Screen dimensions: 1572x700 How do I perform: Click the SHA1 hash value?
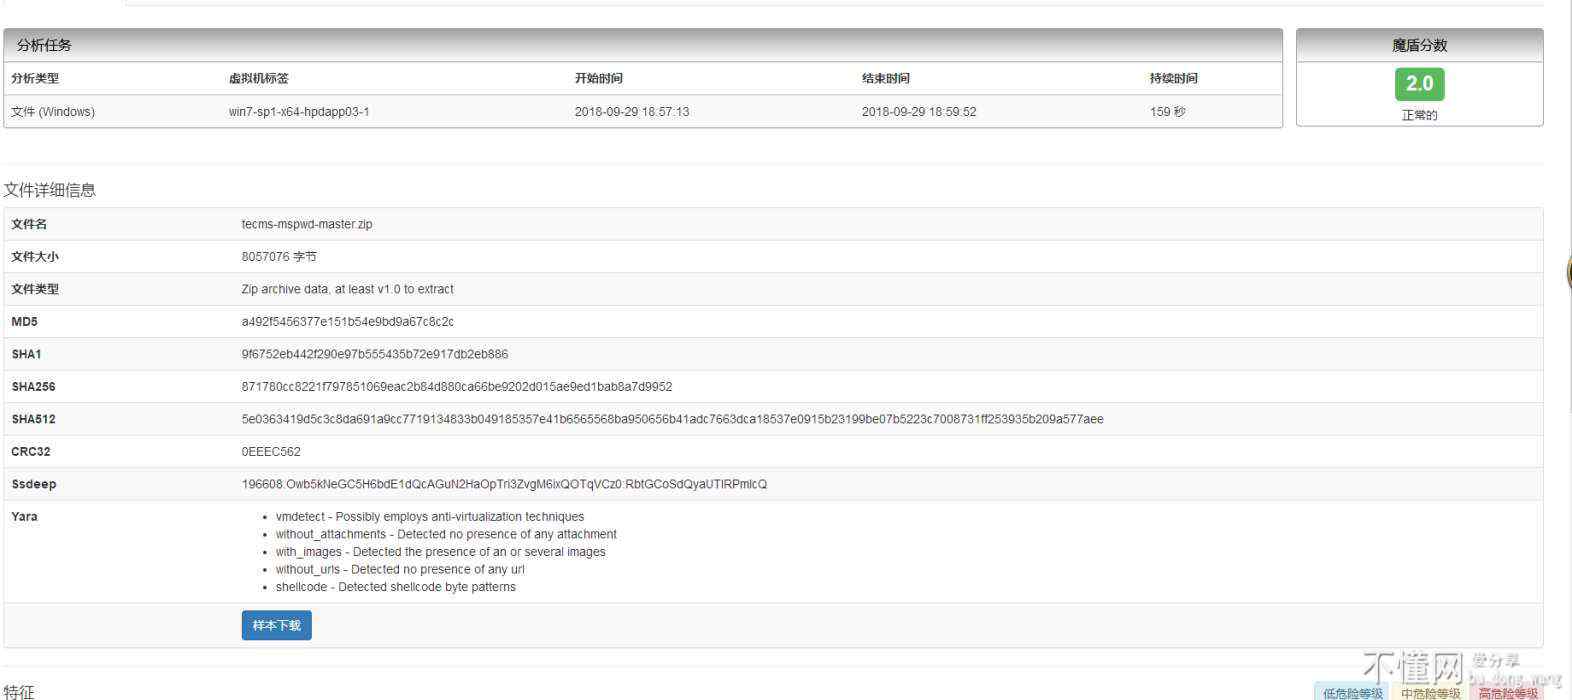click(374, 354)
